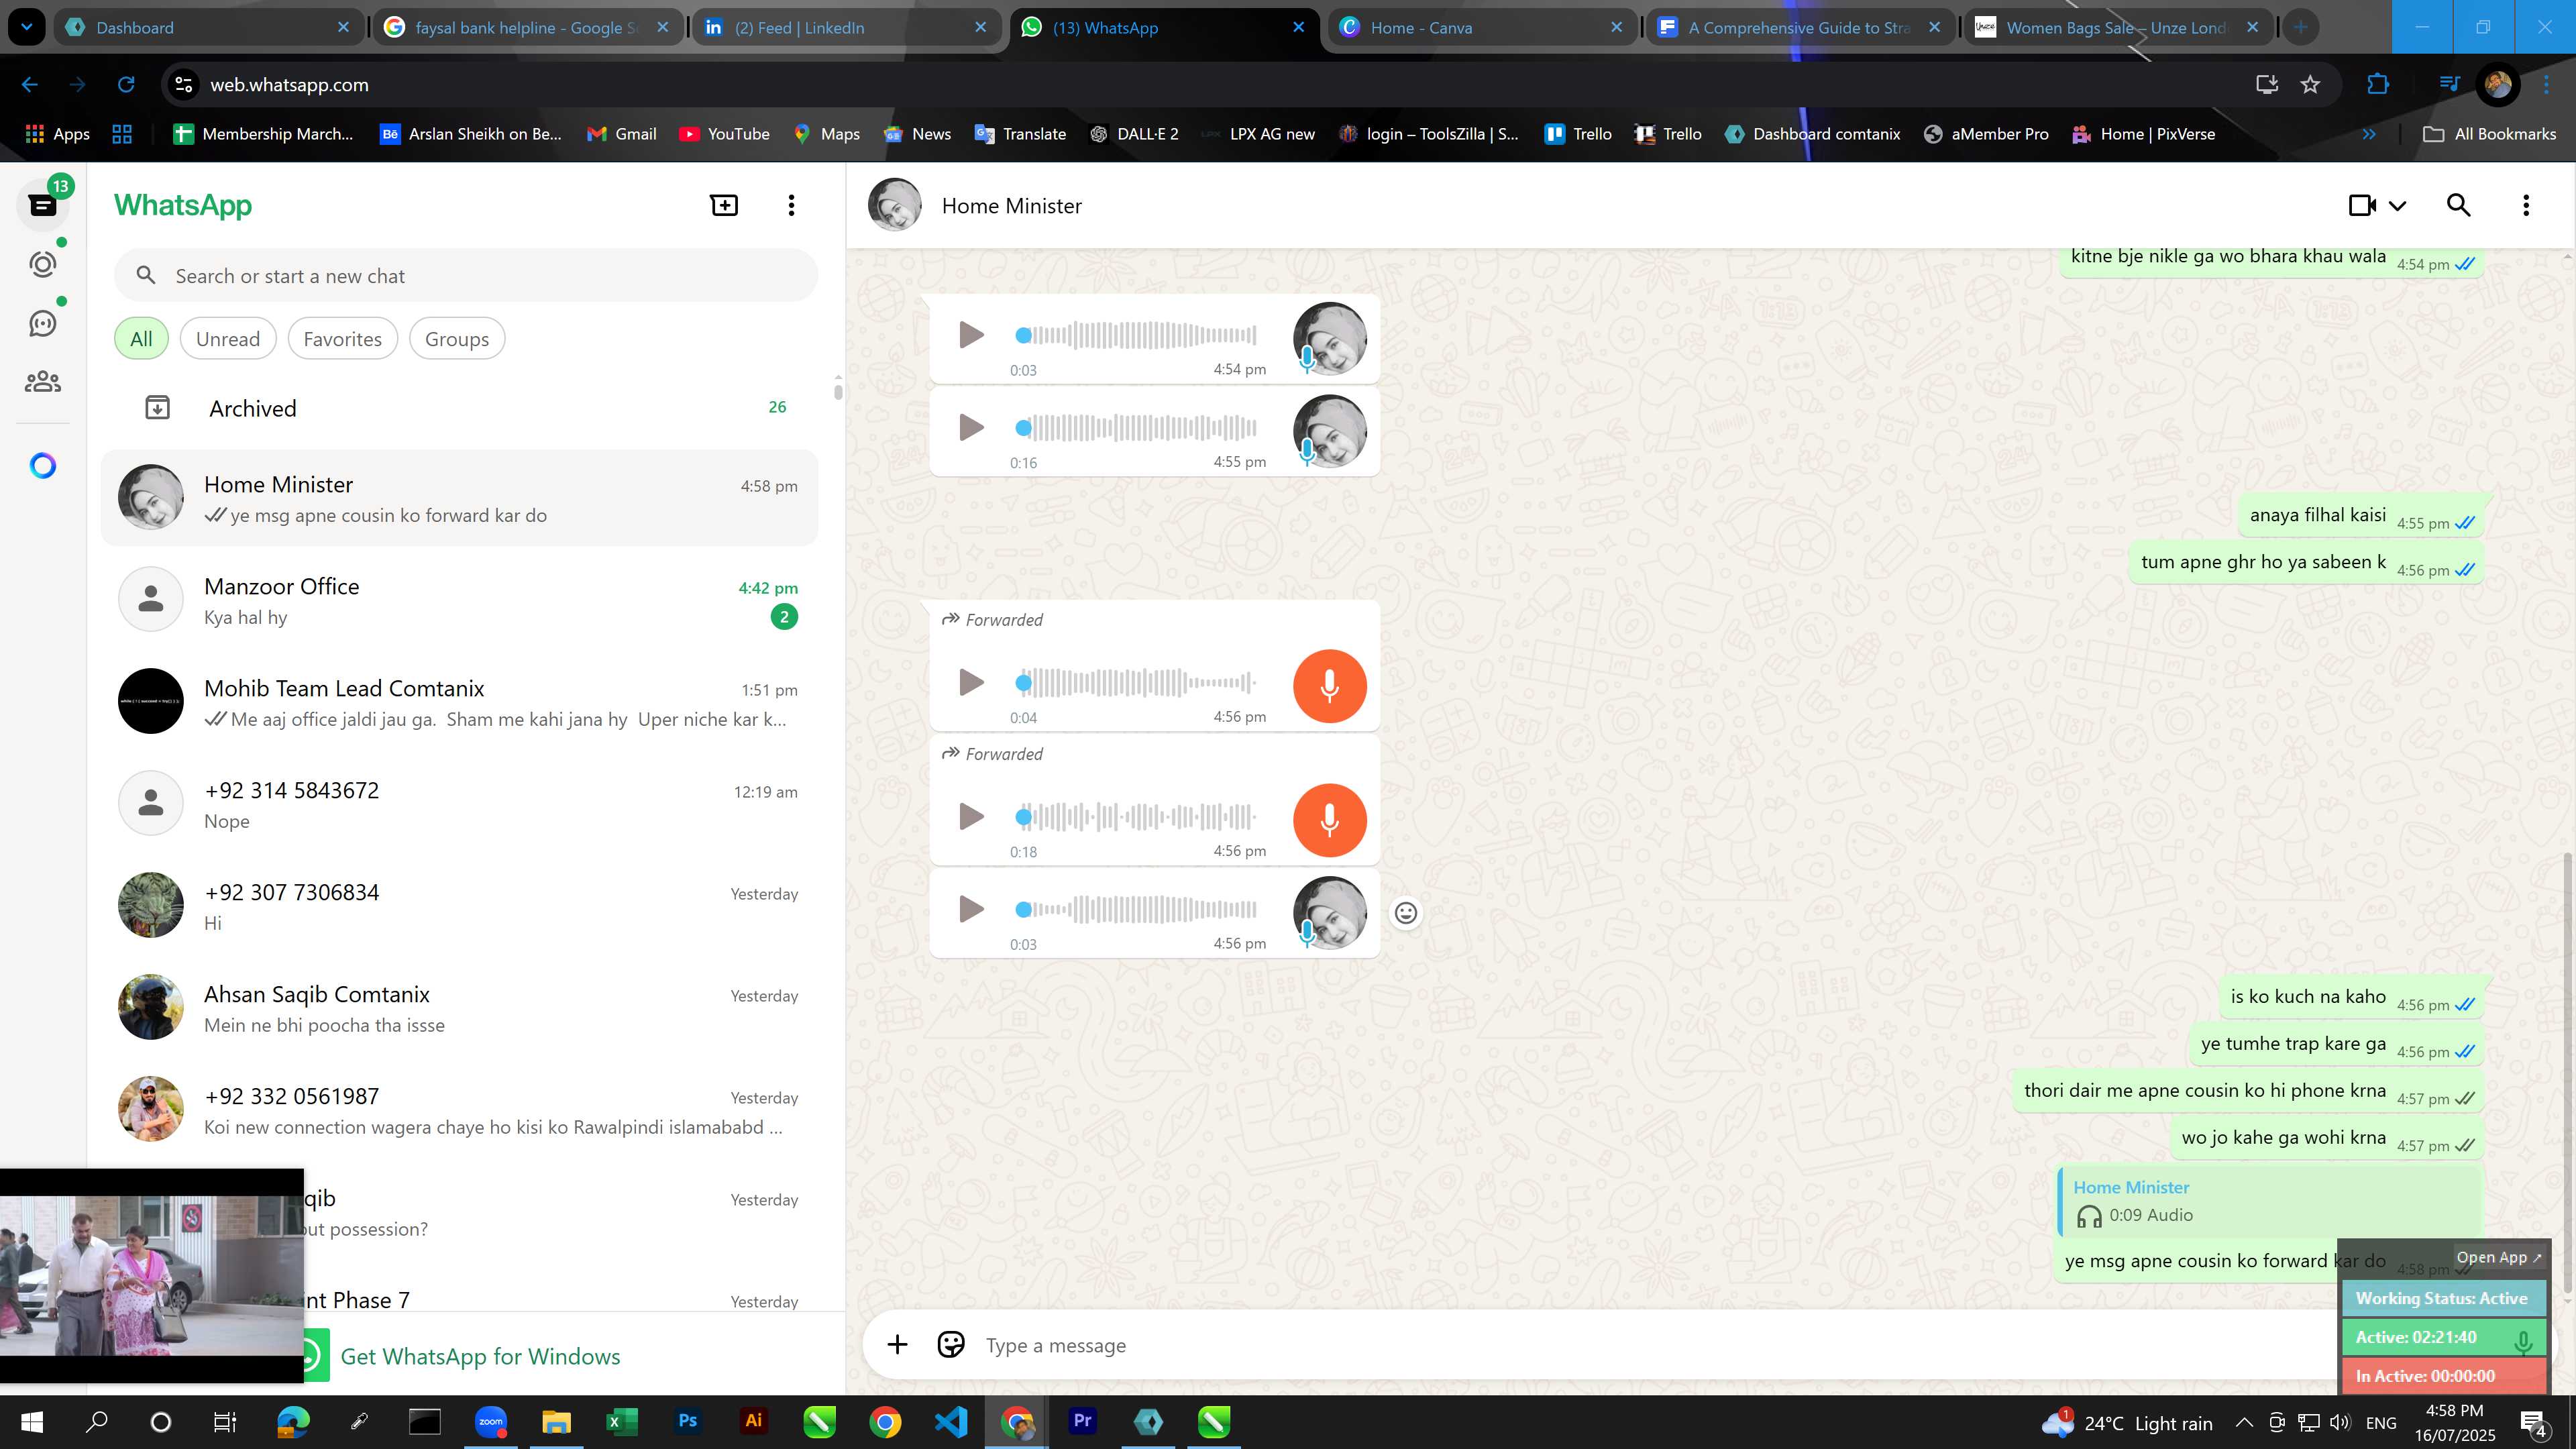Image resolution: width=2576 pixels, height=1449 pixels.
Task: Open the Gmail bookmark
Action: click(x=622, y=134)
